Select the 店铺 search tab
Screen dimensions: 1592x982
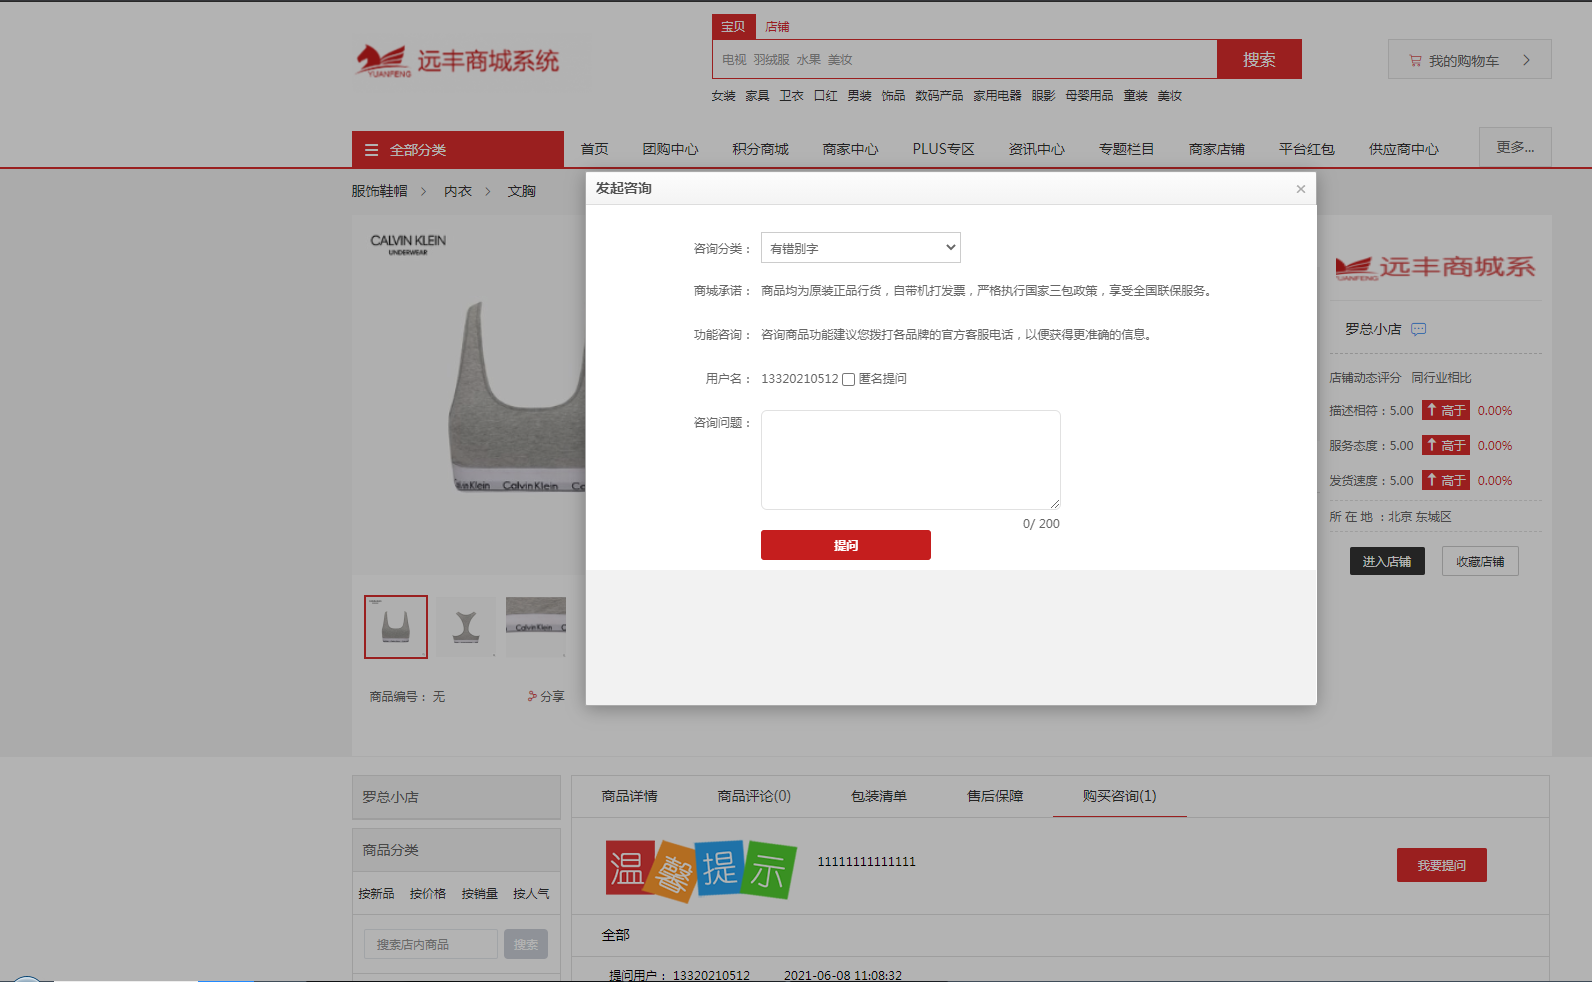(777, 27)
